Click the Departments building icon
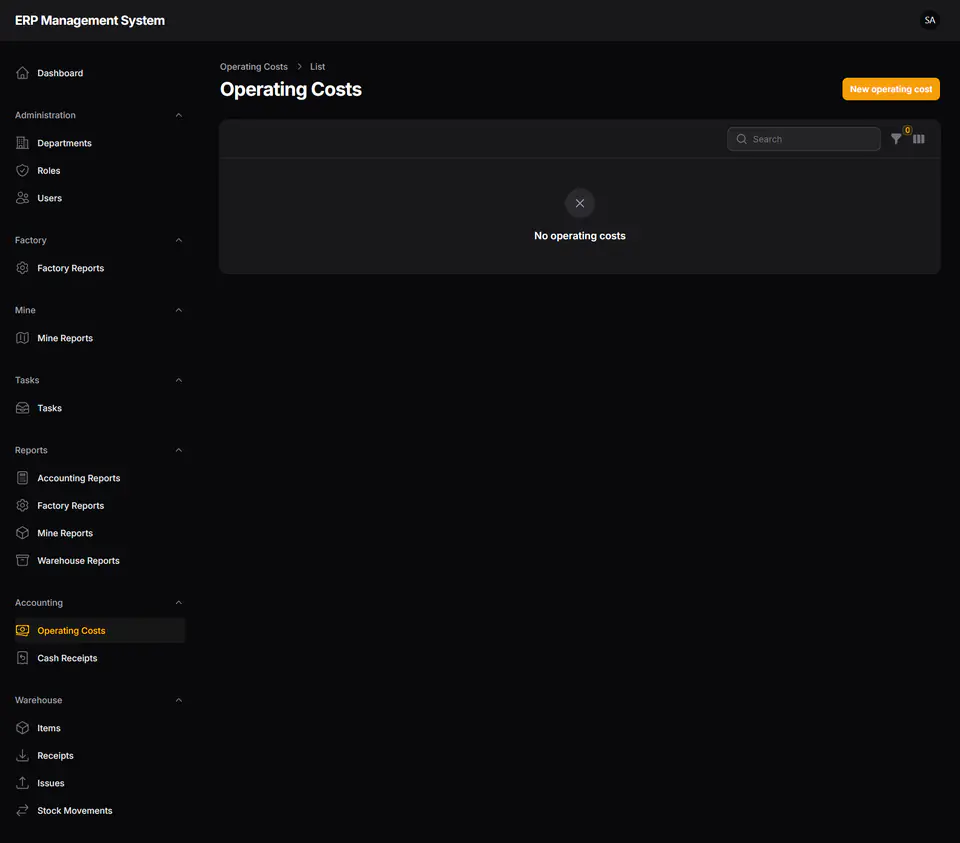The width and height of the screenshot is (960, 843). tap(23, 143)
